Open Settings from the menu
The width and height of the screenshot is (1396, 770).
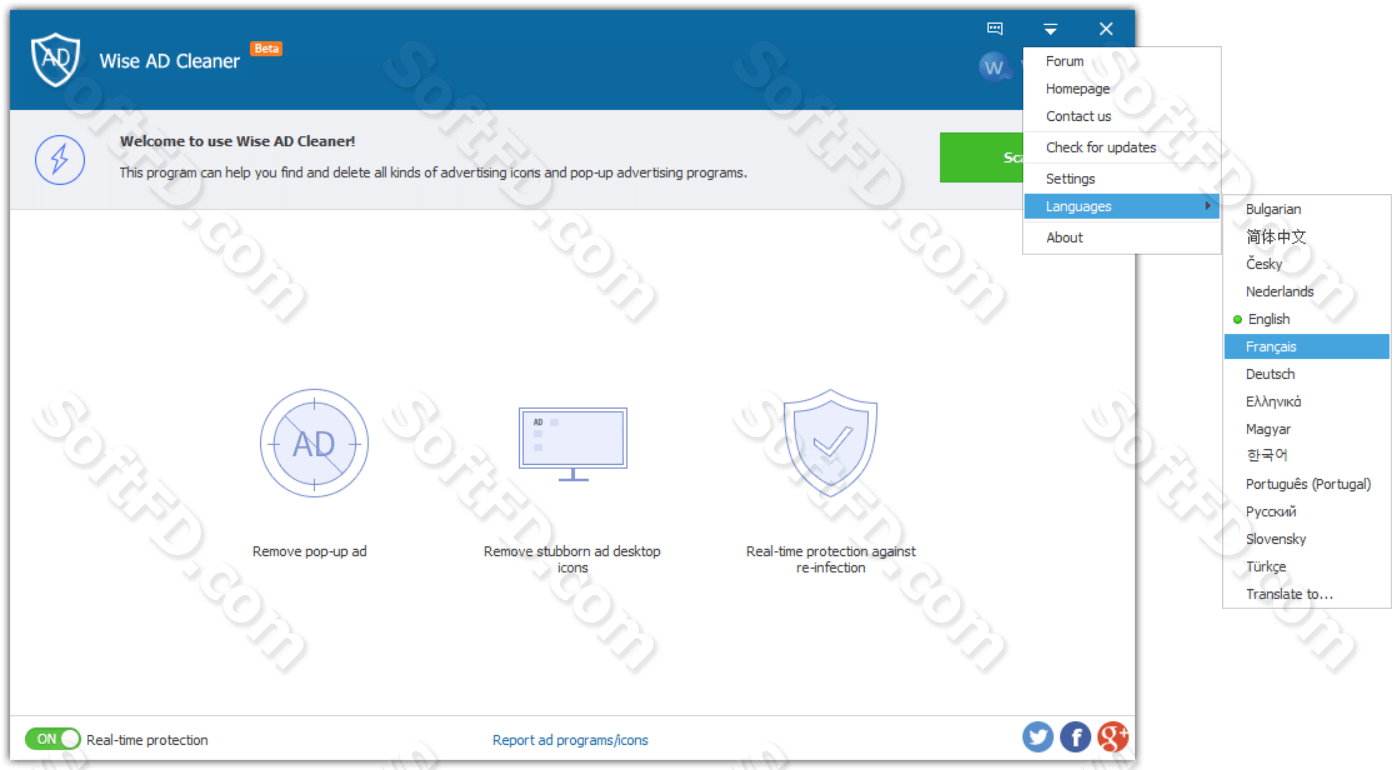pos(1122,179)
